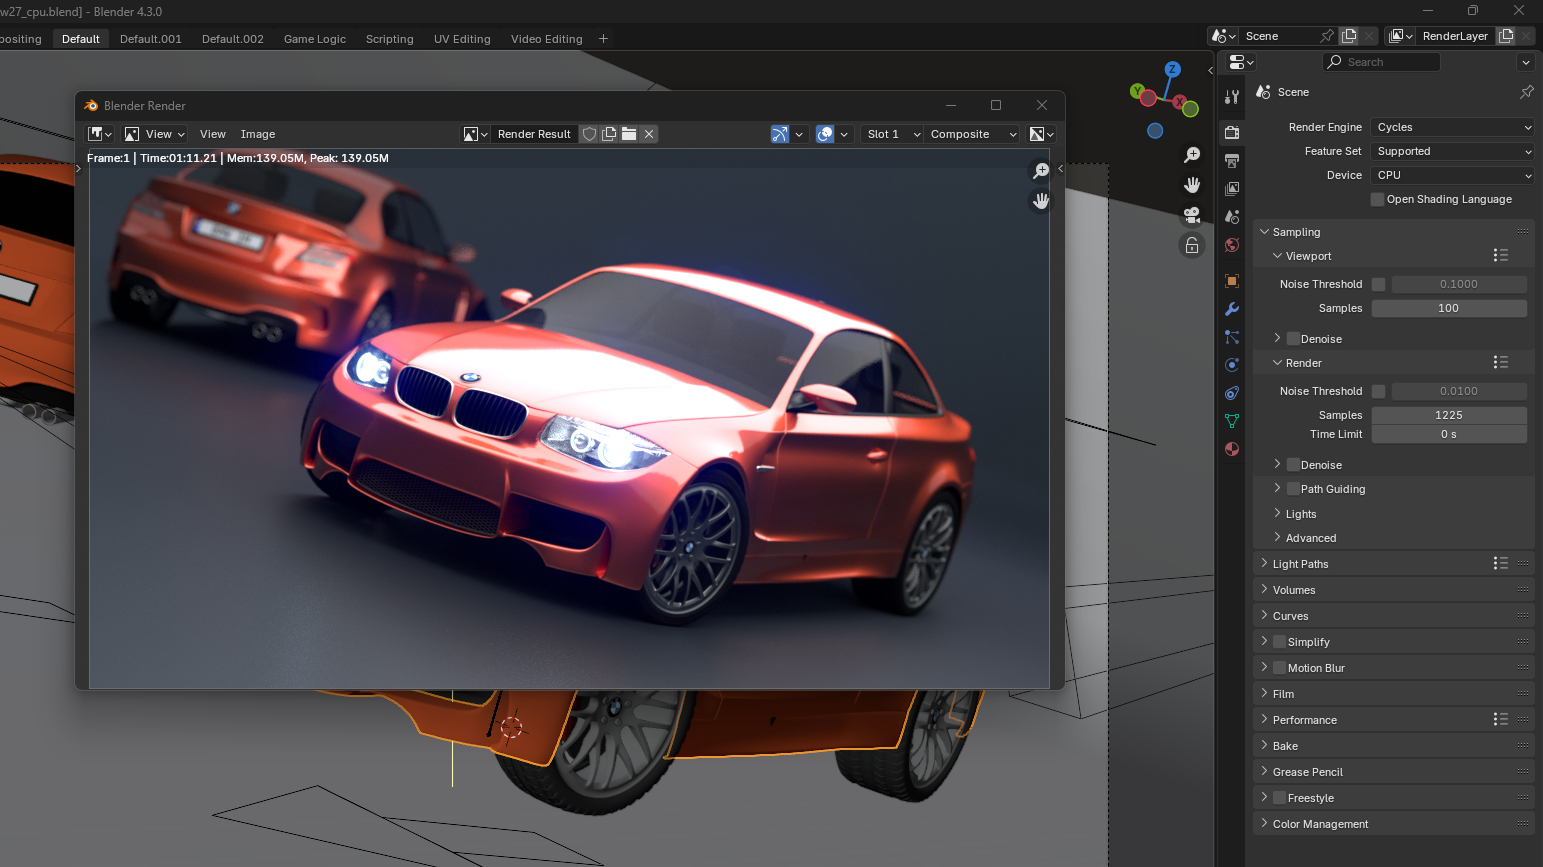Image resolution: width=1543 pixels, height=867 pixels.
Task: Open Feature Set dropdown showing Supported
Action: [x=1452, y=151]
